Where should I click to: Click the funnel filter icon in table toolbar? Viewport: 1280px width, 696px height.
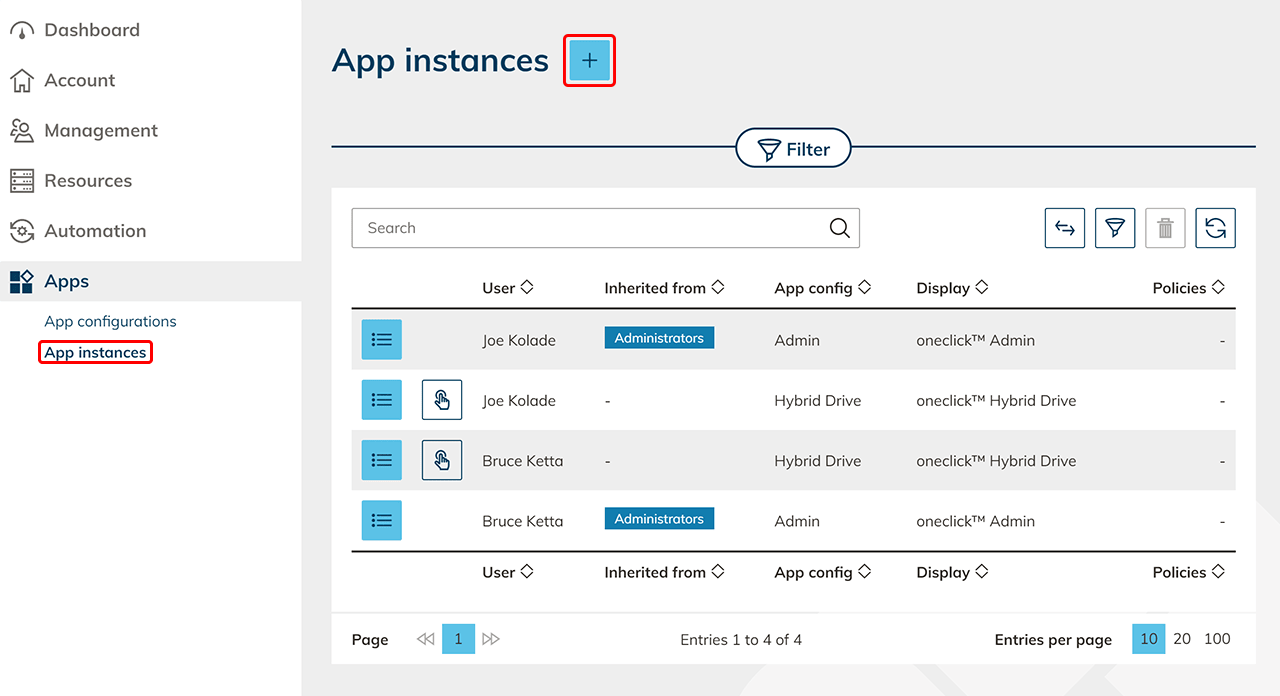1115,228
